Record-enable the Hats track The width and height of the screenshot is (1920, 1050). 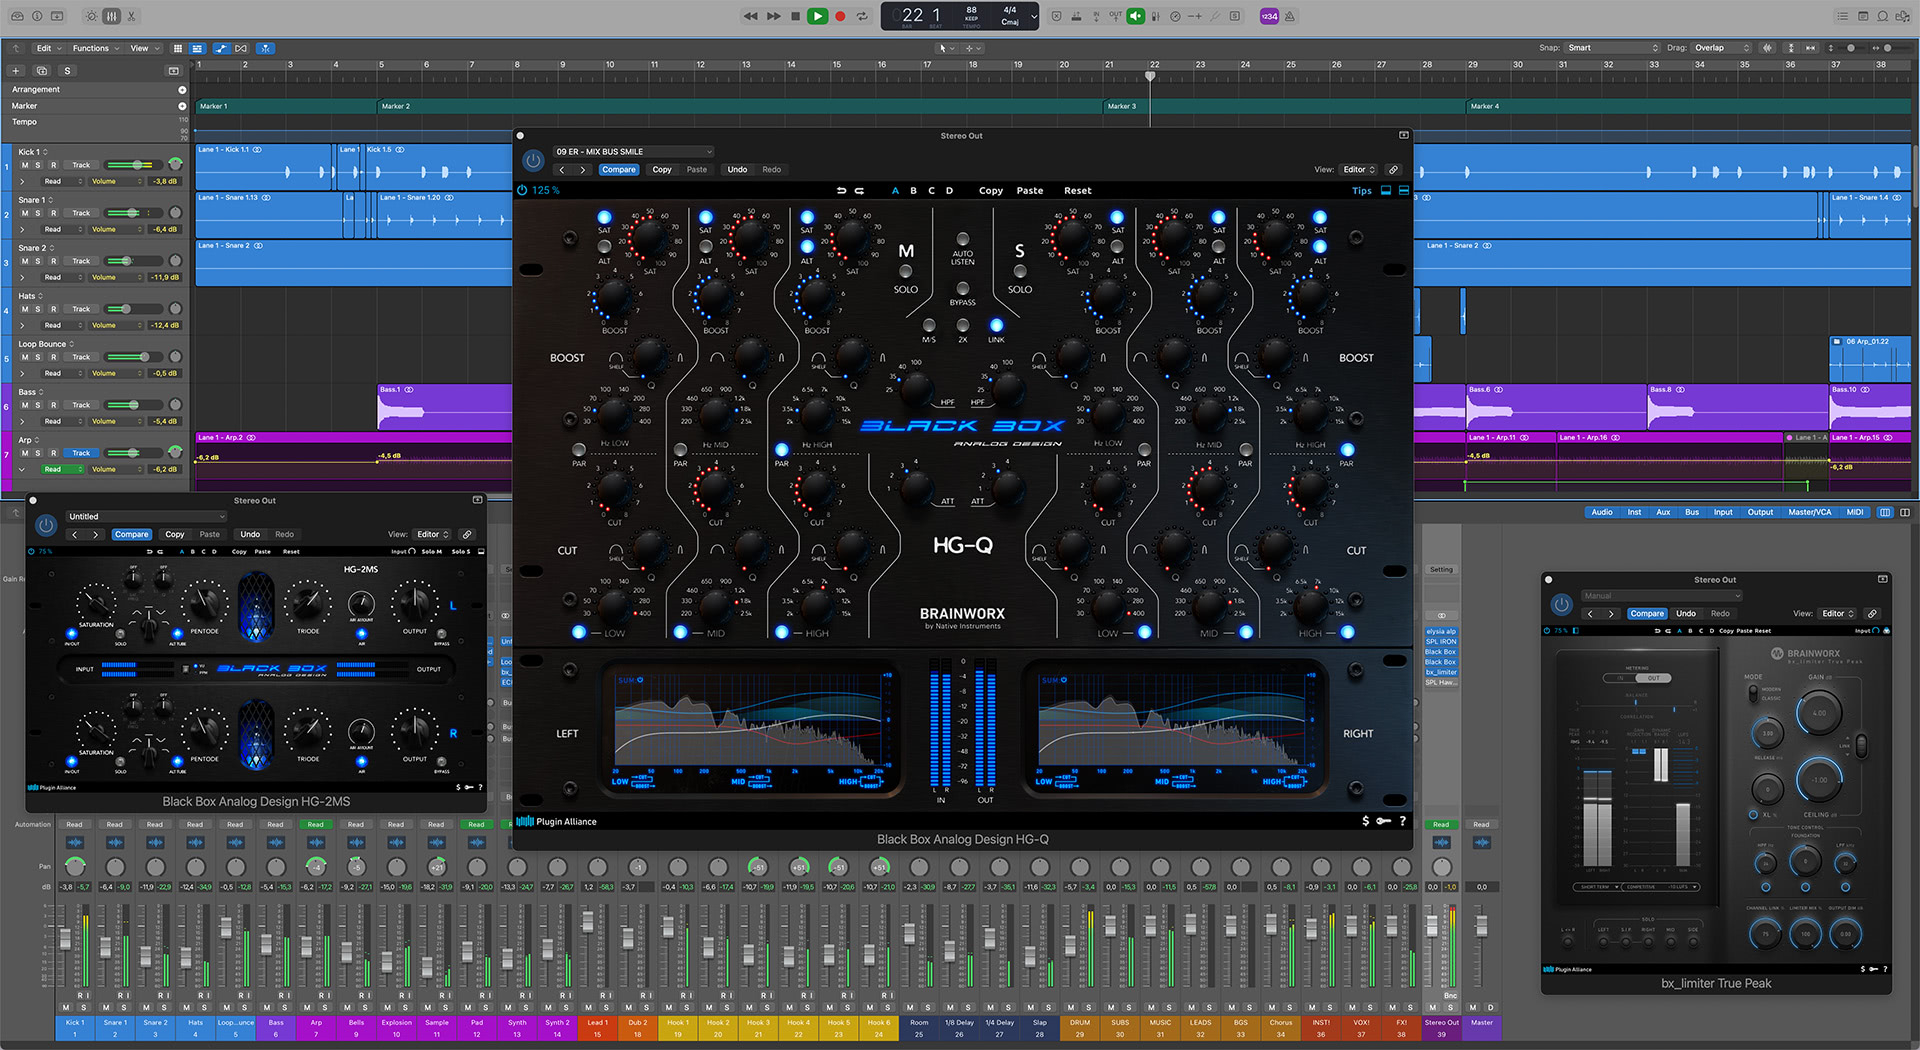(54, 309)
